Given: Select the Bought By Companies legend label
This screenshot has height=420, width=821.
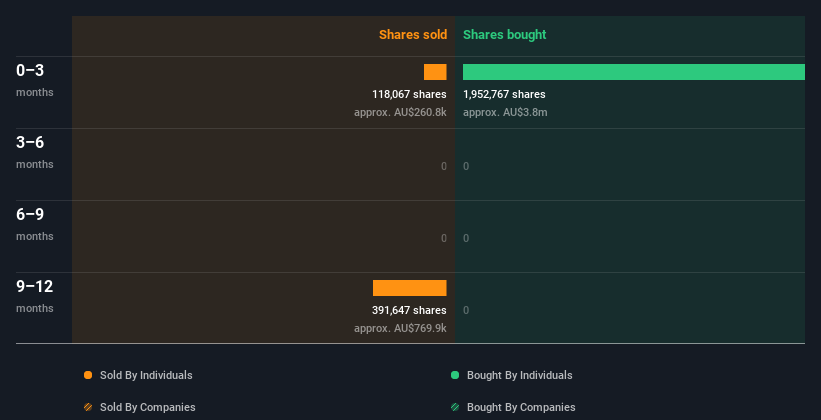Looking at the screenshot, I should tap(521, 407).
